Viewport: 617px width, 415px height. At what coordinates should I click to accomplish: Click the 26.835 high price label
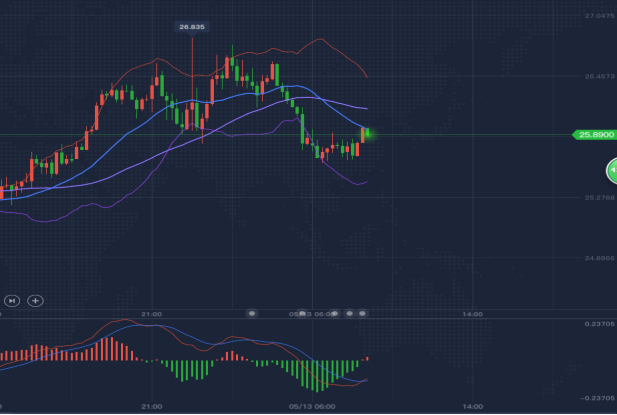(192, 27)
